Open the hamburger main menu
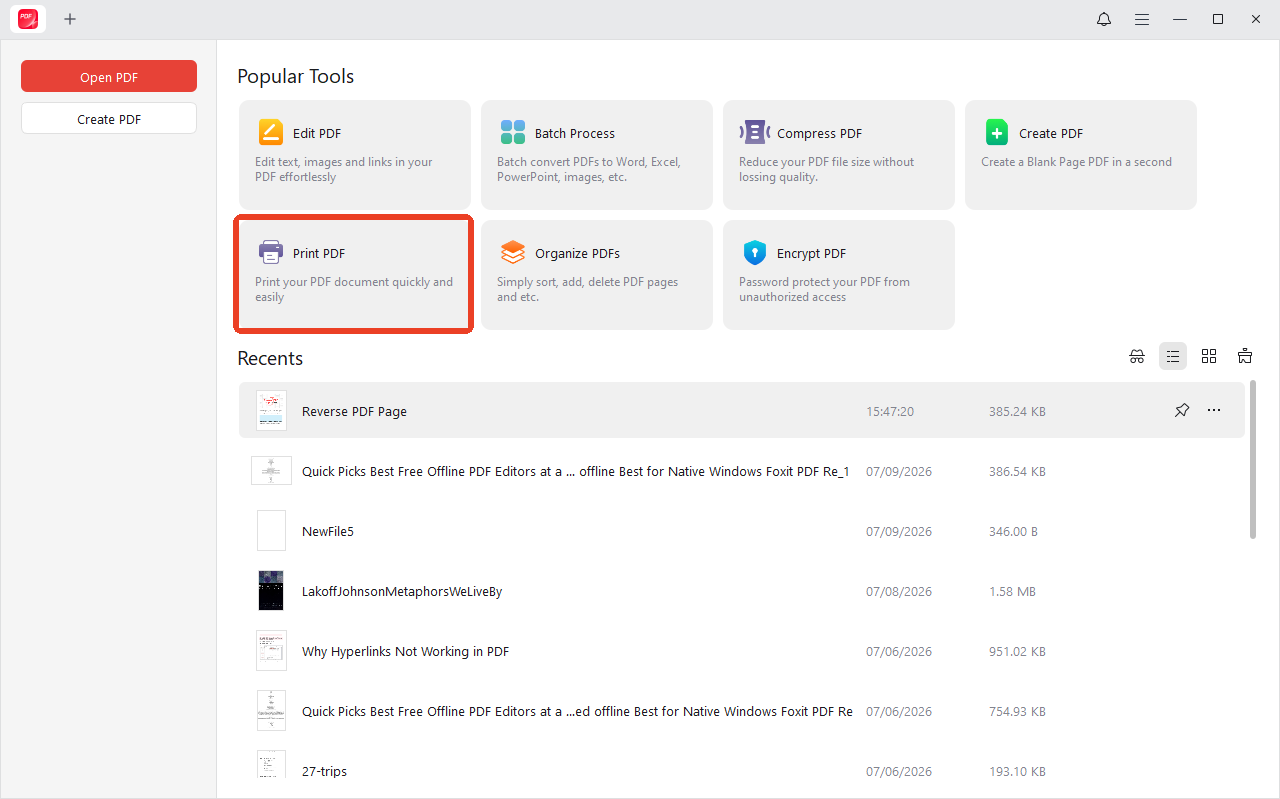Image resolution: width=1280 pixels, height=799 pixels. point(1142,19)
